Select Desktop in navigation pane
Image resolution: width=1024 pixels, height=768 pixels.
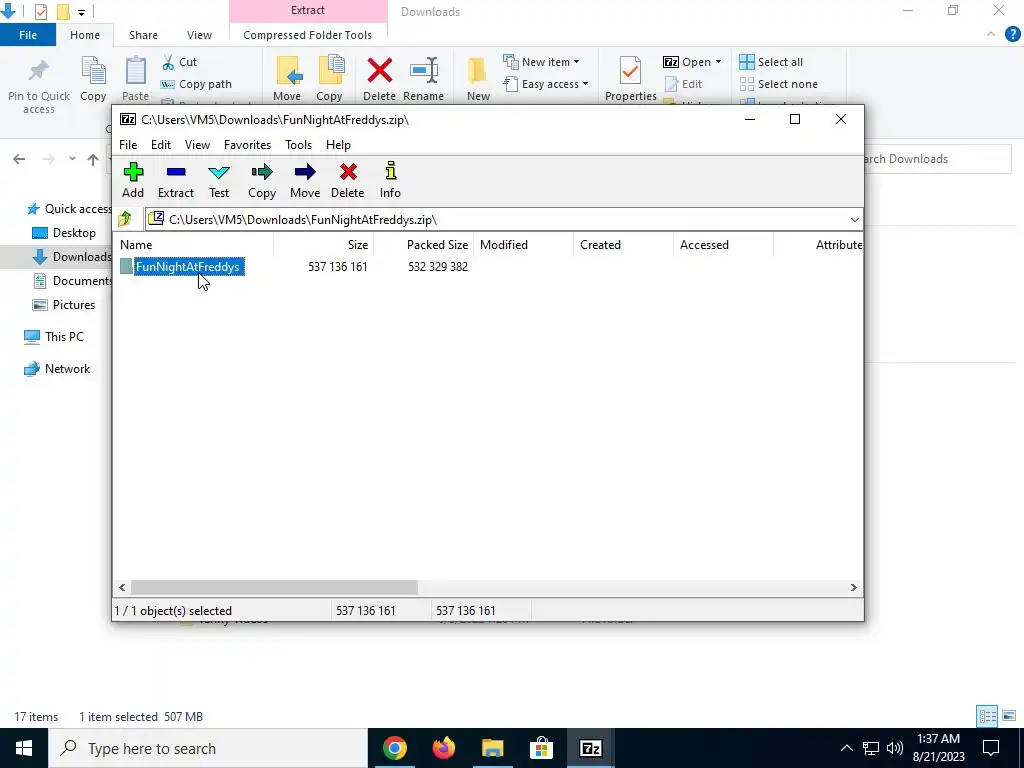point(64,232)
